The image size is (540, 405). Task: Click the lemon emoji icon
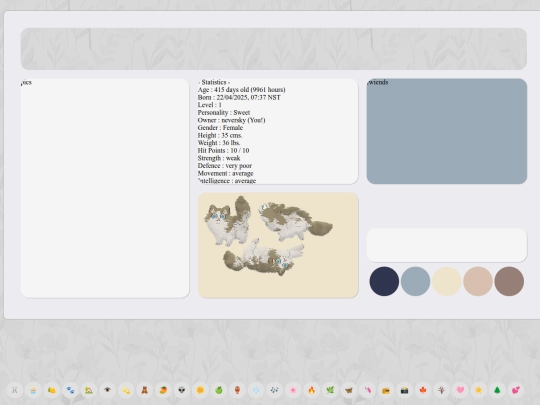(x=52, y=390)
